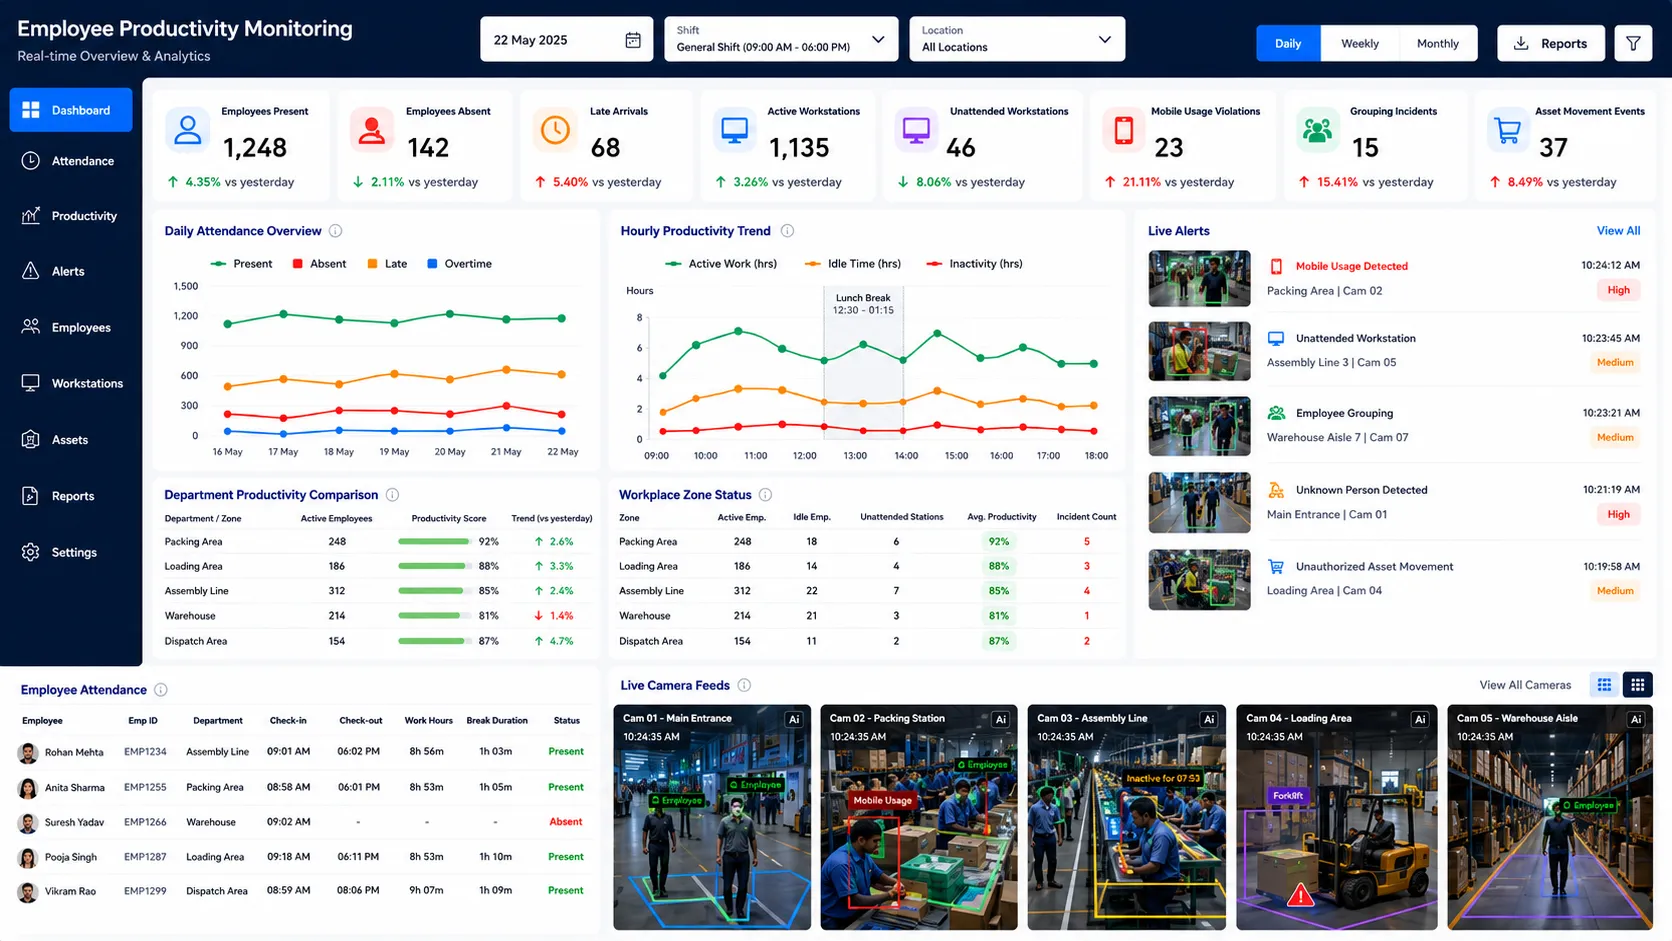Click AI badge on Cam 03 Assembly Line
This screenshot has height=941, width=1672.
tap(1209, 719)
